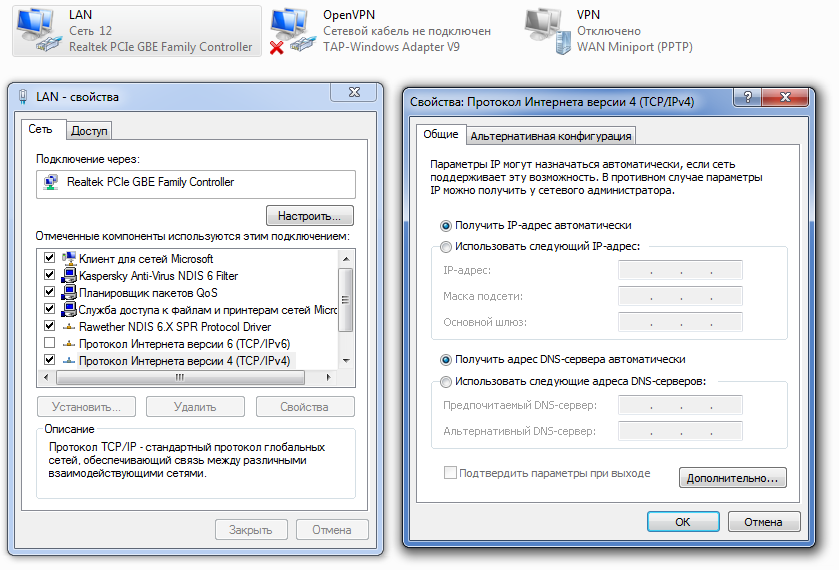Screen dimensions: 839x570
Task: Click the horizontal scroll right arrow
Action: (x=329, y=377)
